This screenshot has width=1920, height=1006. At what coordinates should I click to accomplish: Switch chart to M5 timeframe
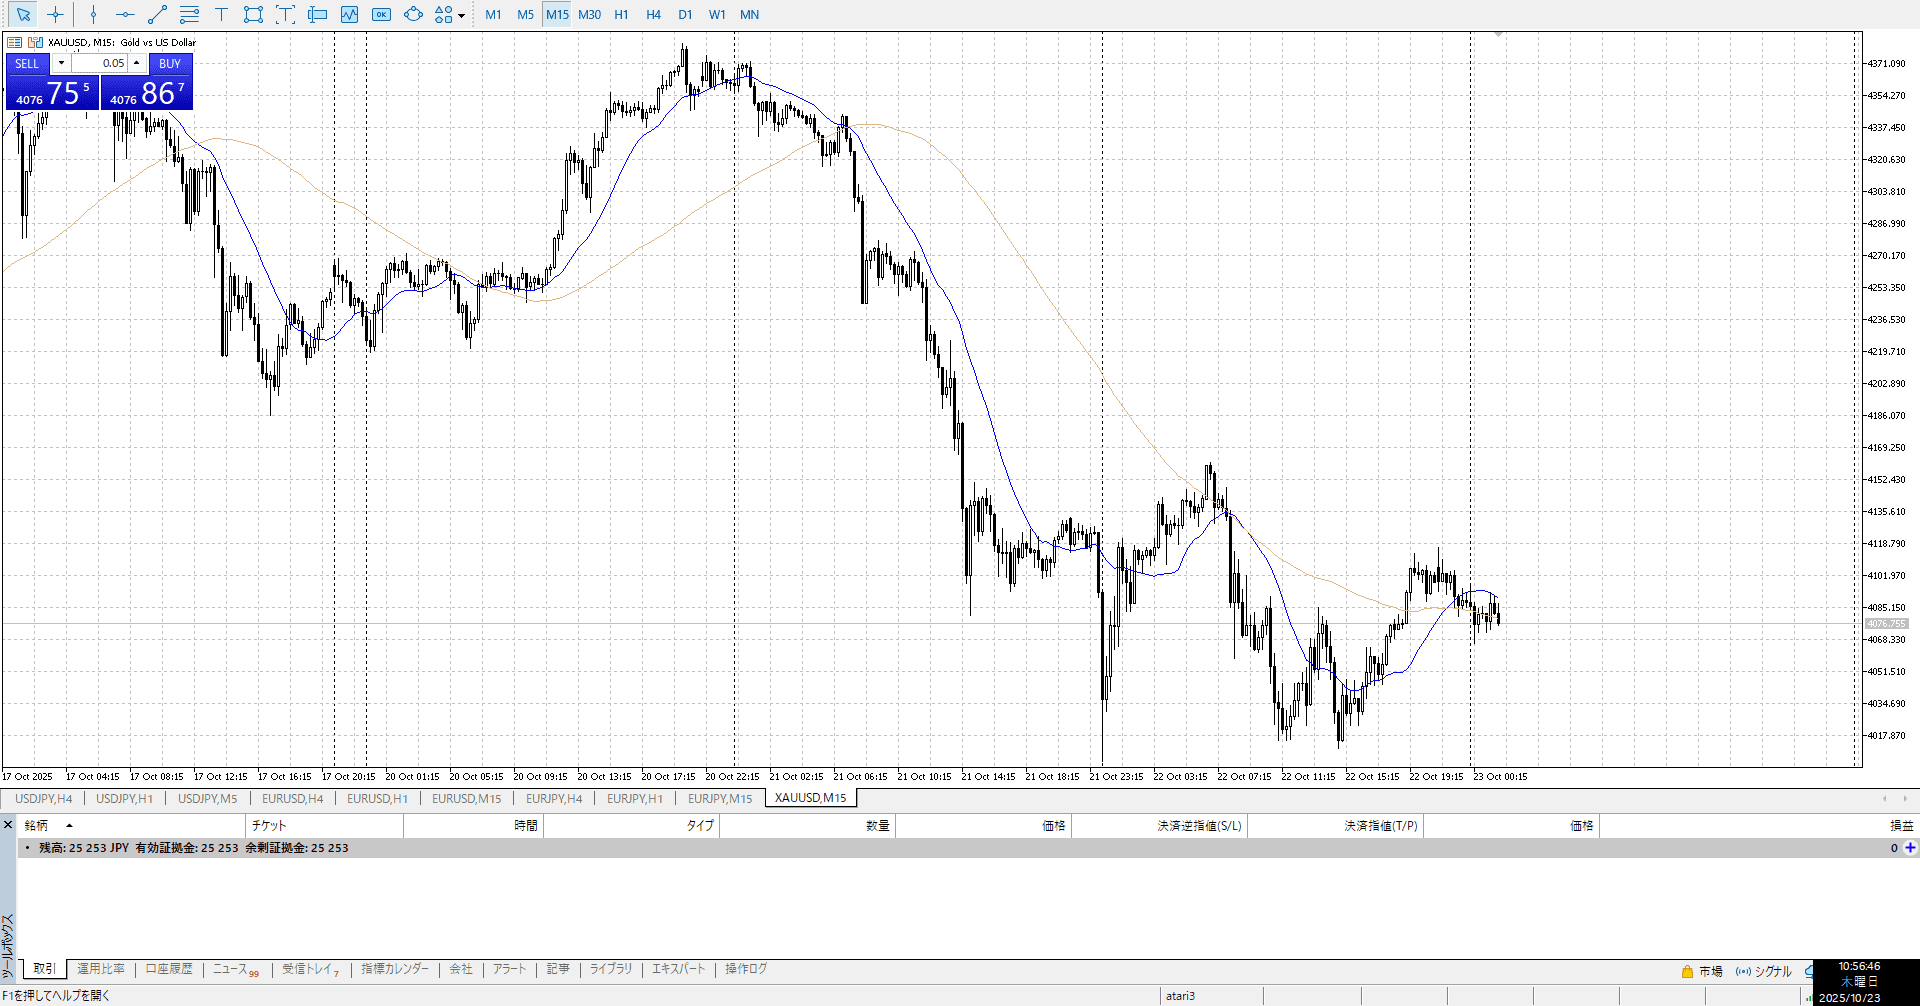525,14
